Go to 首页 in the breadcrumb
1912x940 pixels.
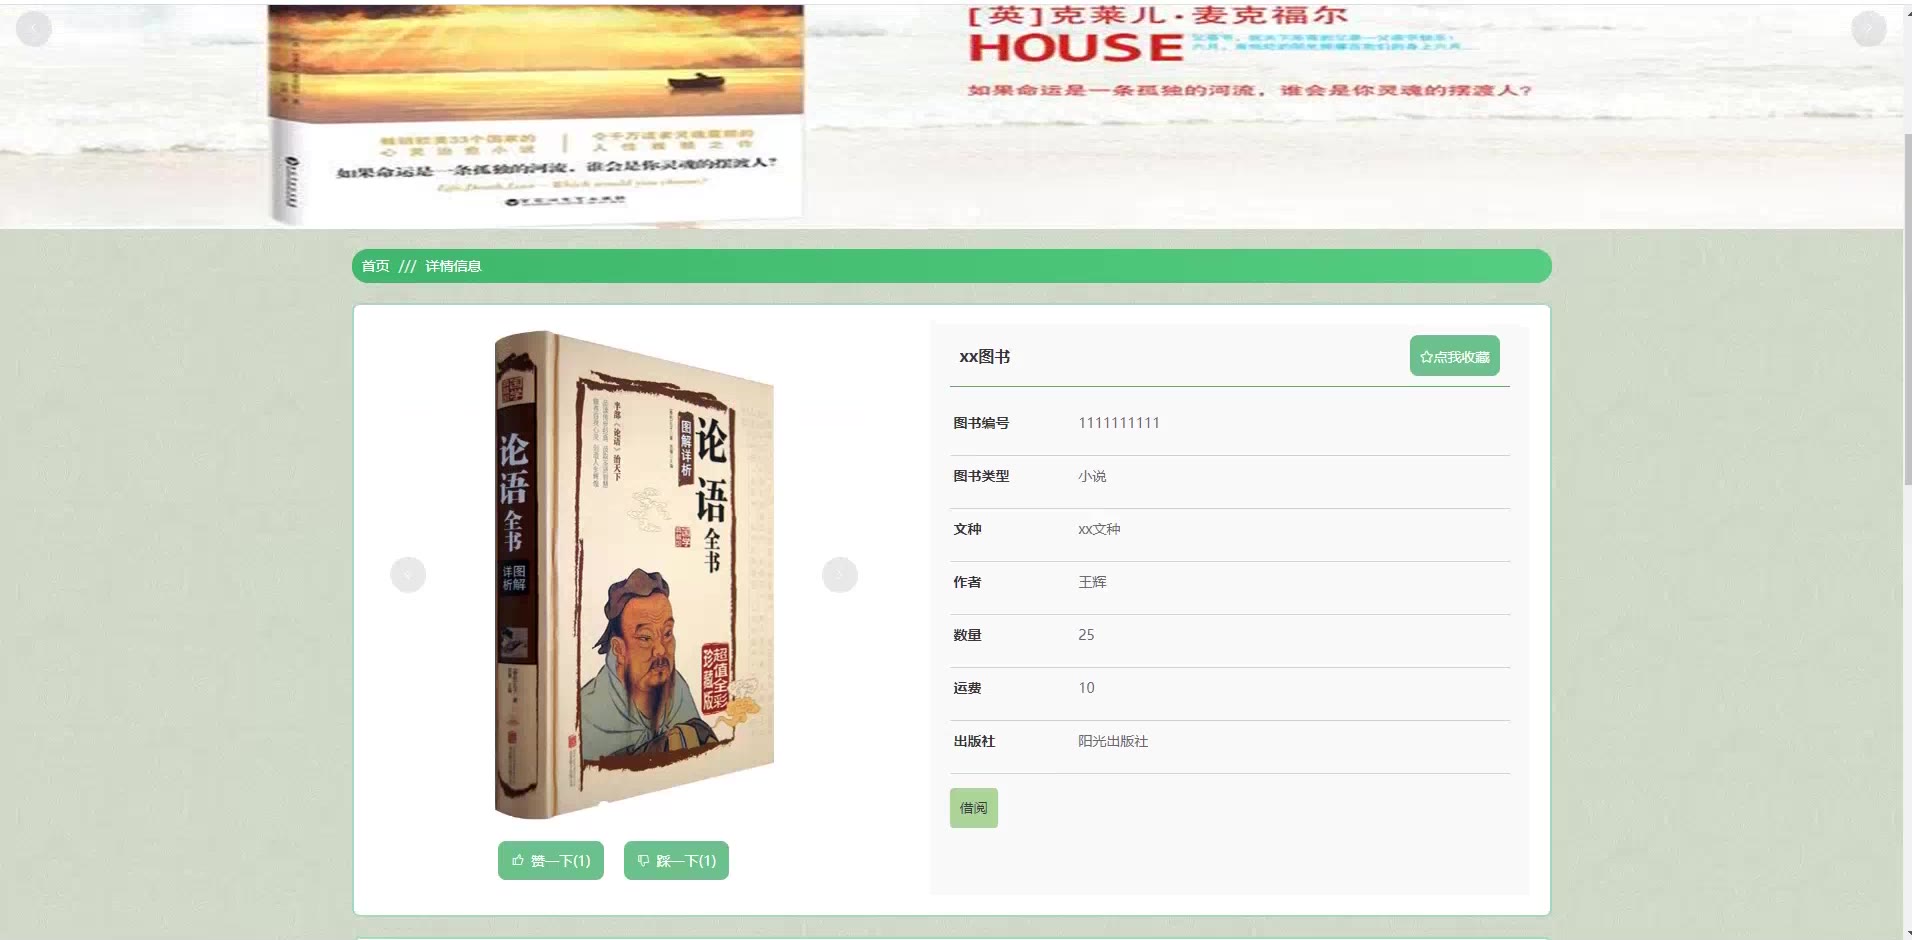tap(376, 266)
